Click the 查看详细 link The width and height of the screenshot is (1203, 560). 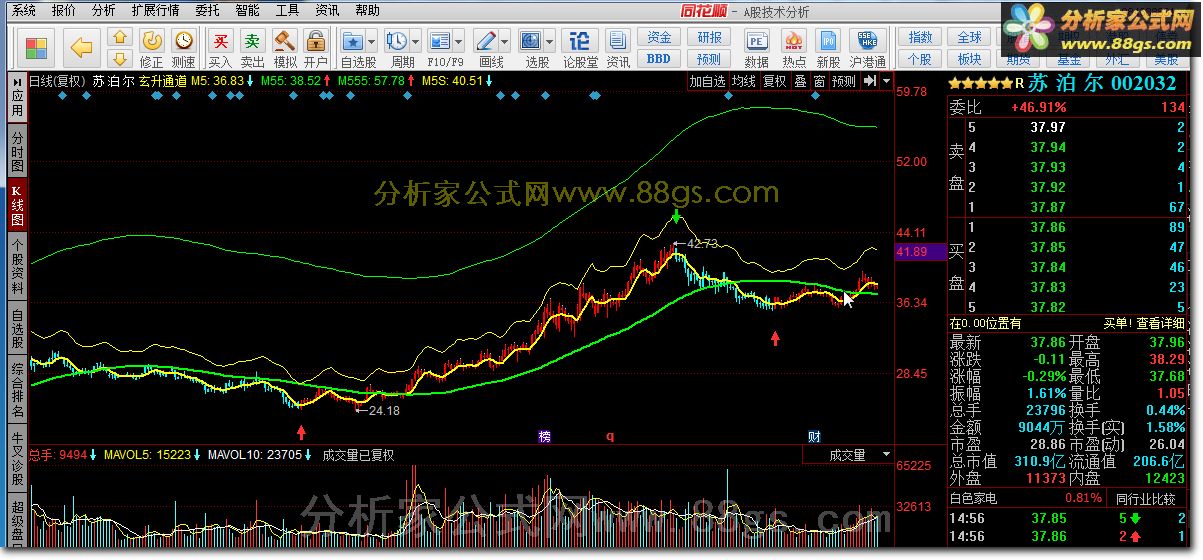(1160, 323)
